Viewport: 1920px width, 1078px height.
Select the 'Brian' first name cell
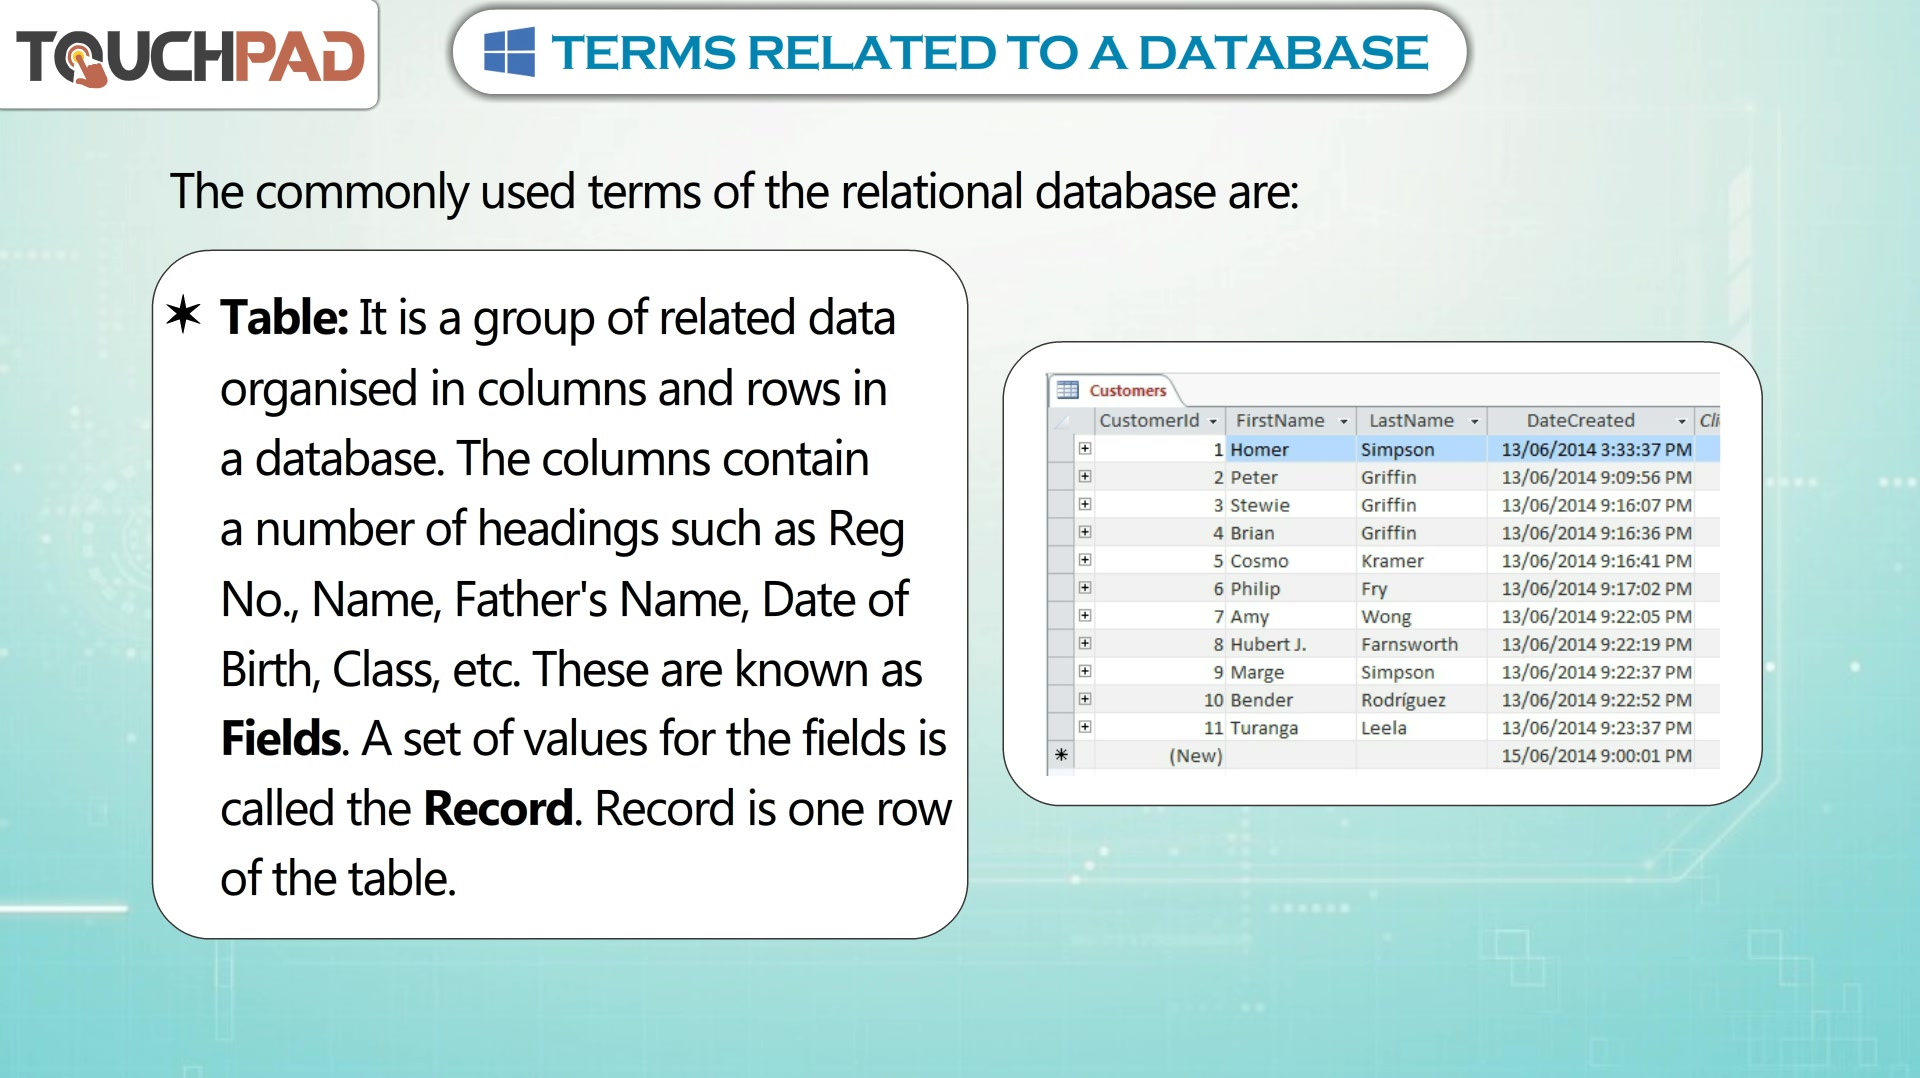click(x=1290, y=533)
